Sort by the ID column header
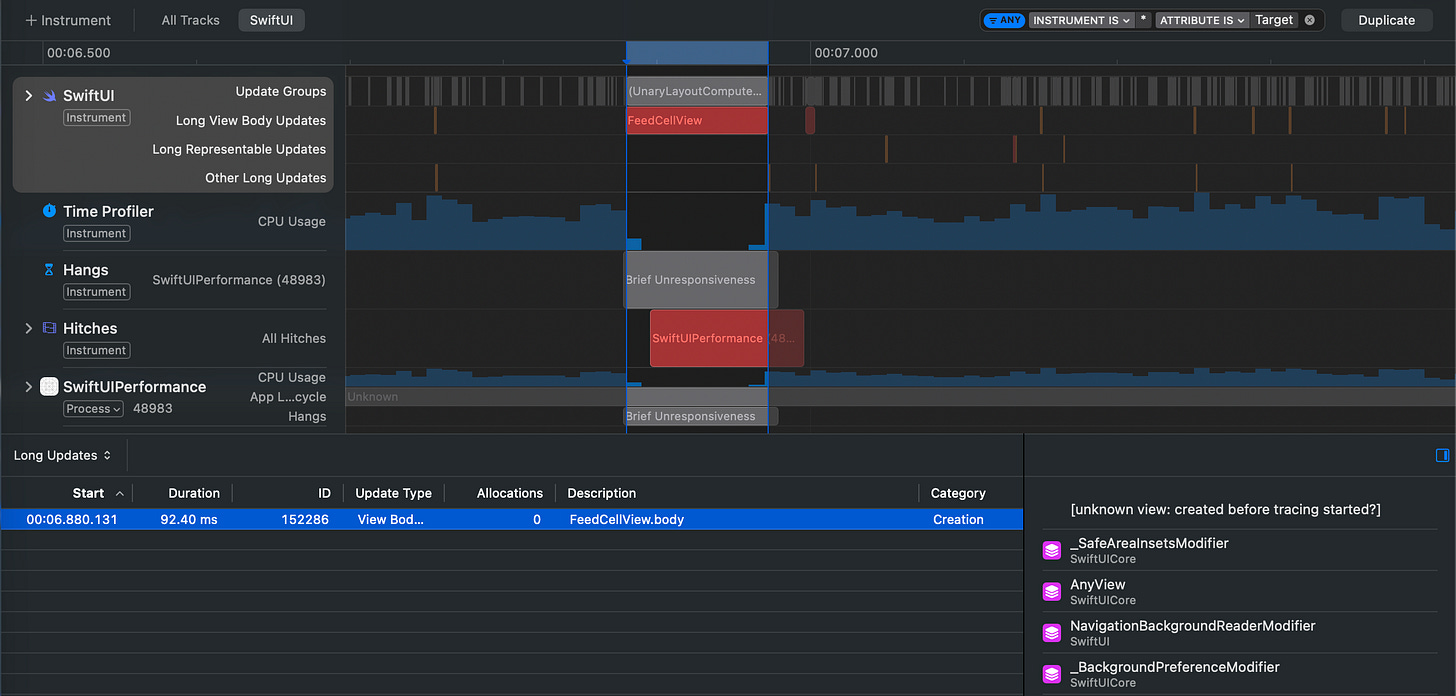Viewport: 1456px width, 696px height. pos(324,493)
